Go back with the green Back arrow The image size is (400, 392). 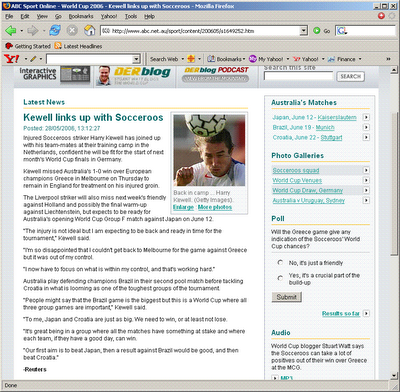(11, 31)
